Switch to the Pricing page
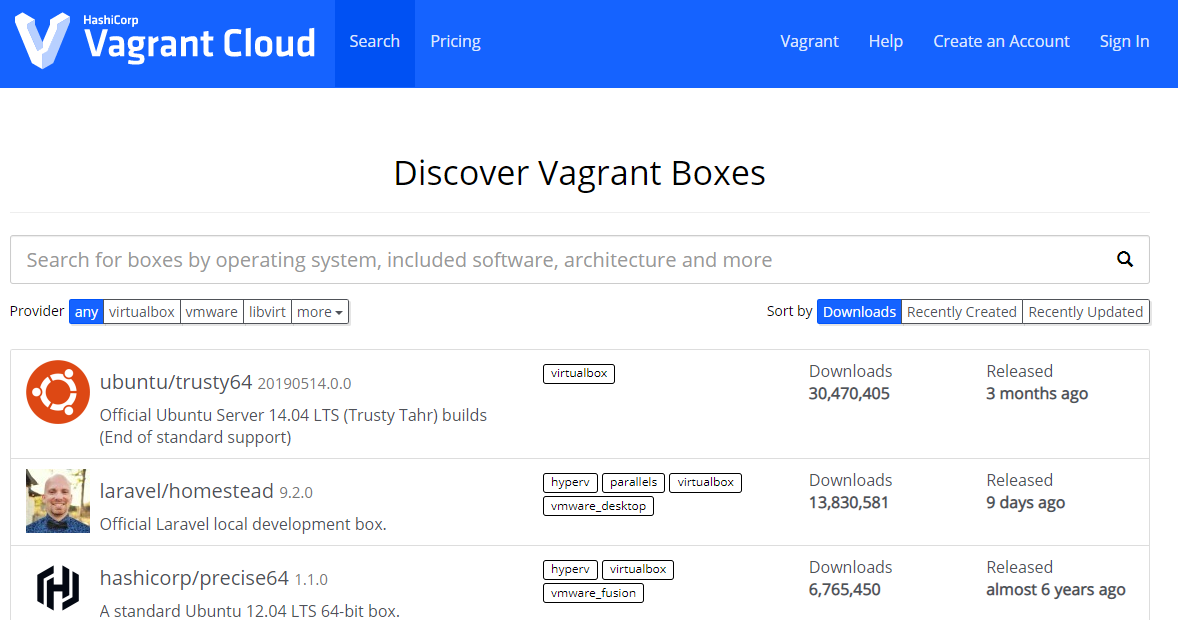The image size is (1178, 620). (455, 41)
